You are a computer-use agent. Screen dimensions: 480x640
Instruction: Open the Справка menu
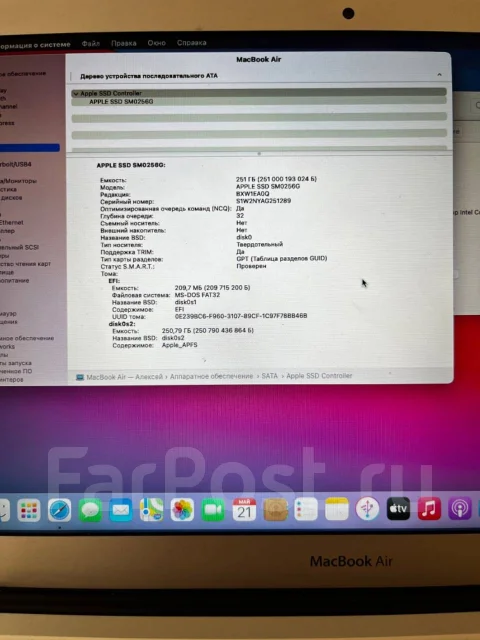click(191, 42)
